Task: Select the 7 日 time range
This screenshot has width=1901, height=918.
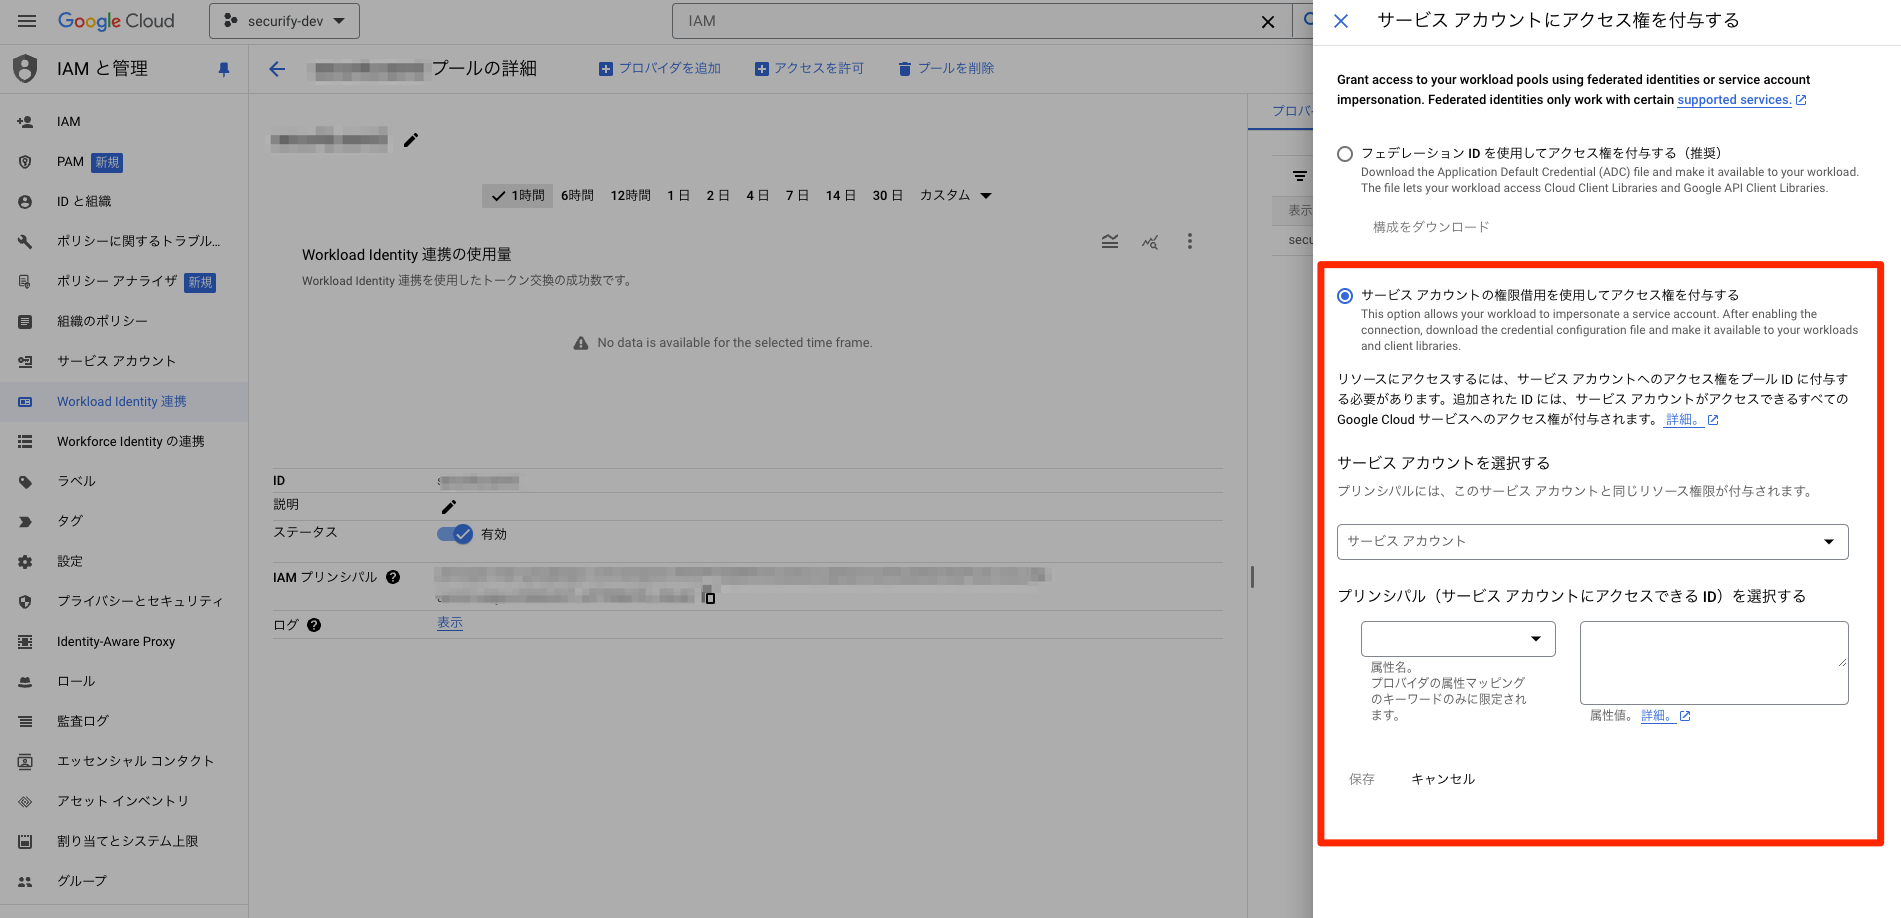Action: pyautogui.click(x=797, y=196)
